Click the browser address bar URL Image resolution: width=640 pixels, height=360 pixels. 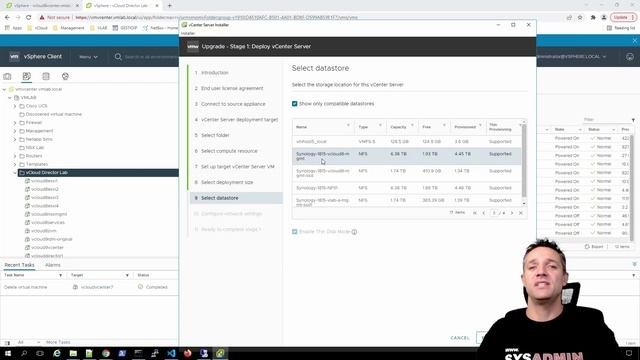point(216,18)
